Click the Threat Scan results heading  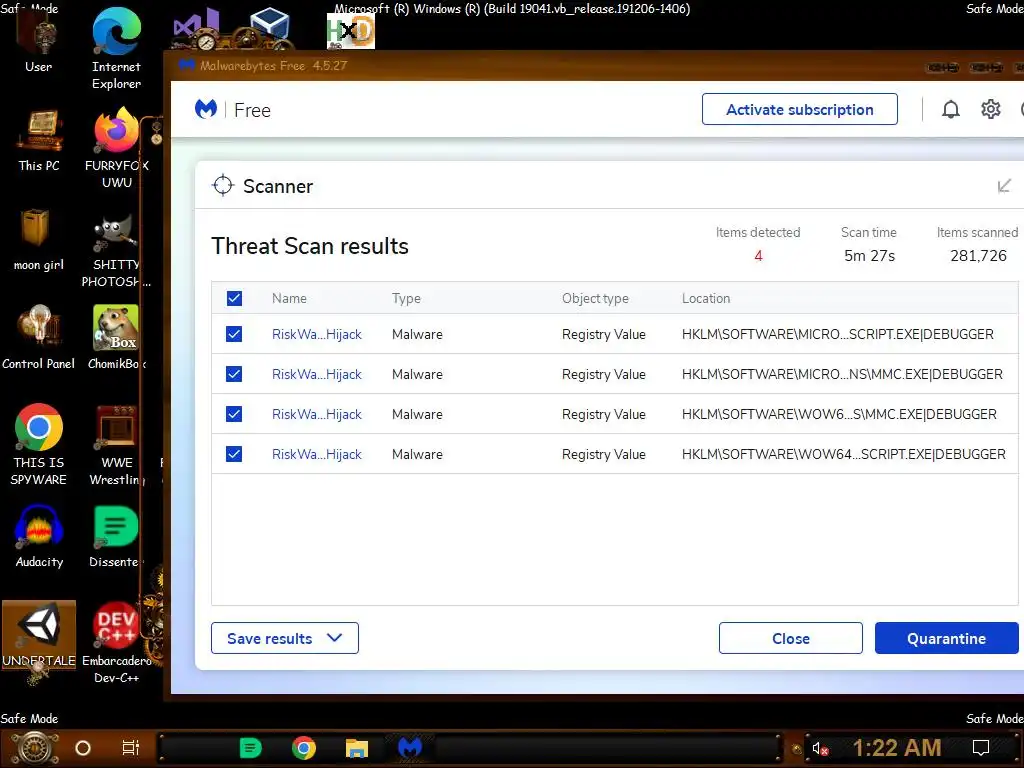coord(310,246)
